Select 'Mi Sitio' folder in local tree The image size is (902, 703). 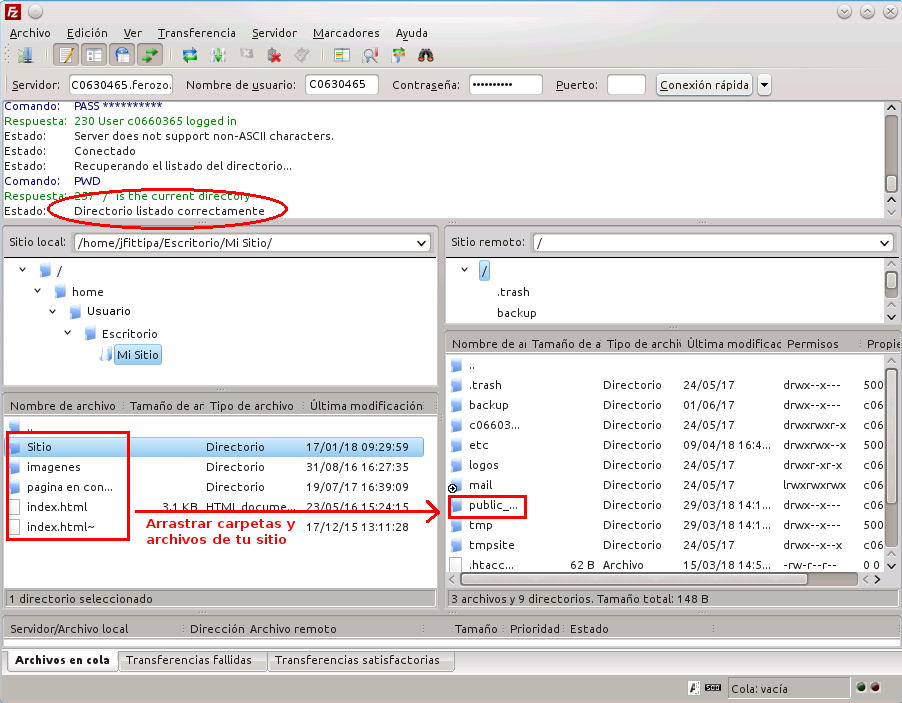(137, 355)
